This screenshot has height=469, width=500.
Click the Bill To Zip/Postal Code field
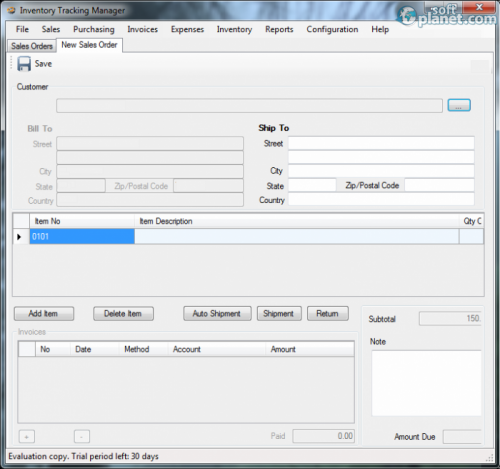point(208,186)
